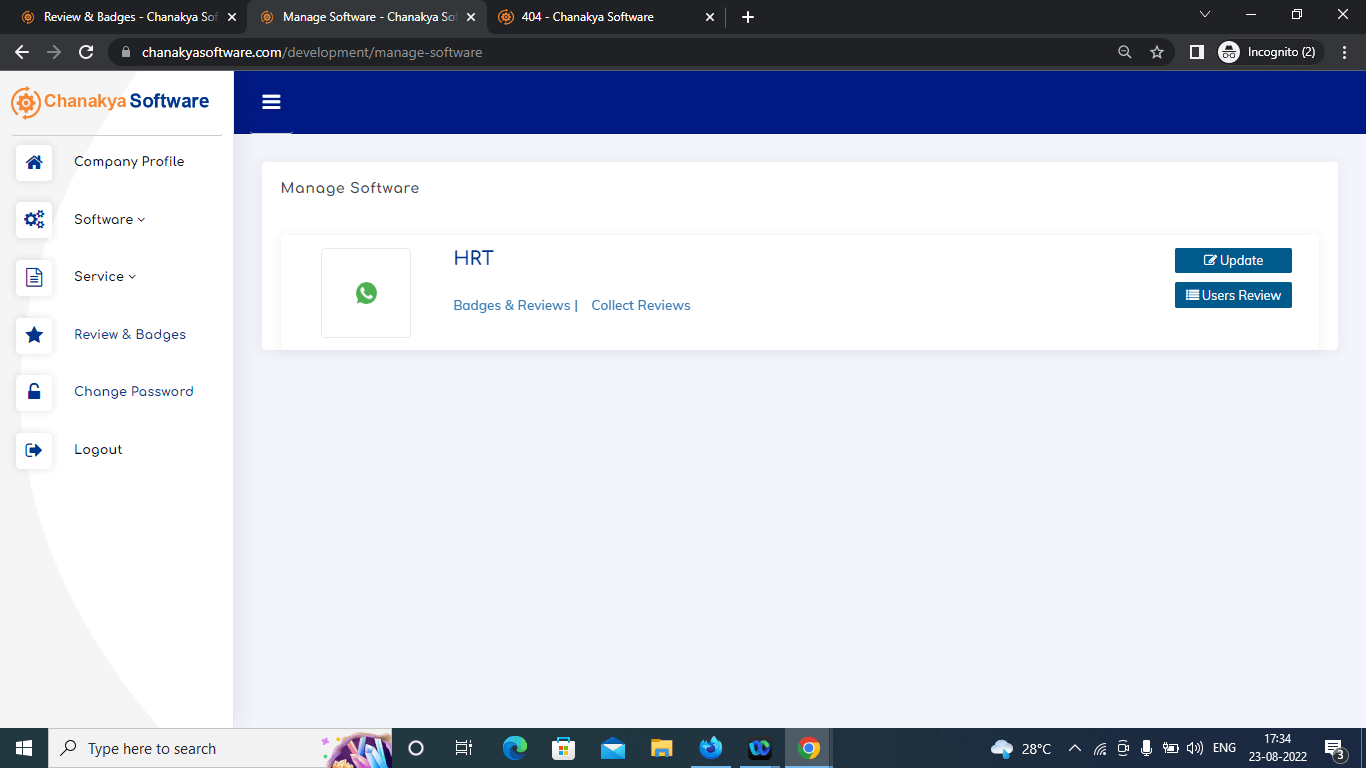Viewport: 1366px width, 768px height.
Task: Close the 404 - Chanakya Software tab
Action: point(710,17)
